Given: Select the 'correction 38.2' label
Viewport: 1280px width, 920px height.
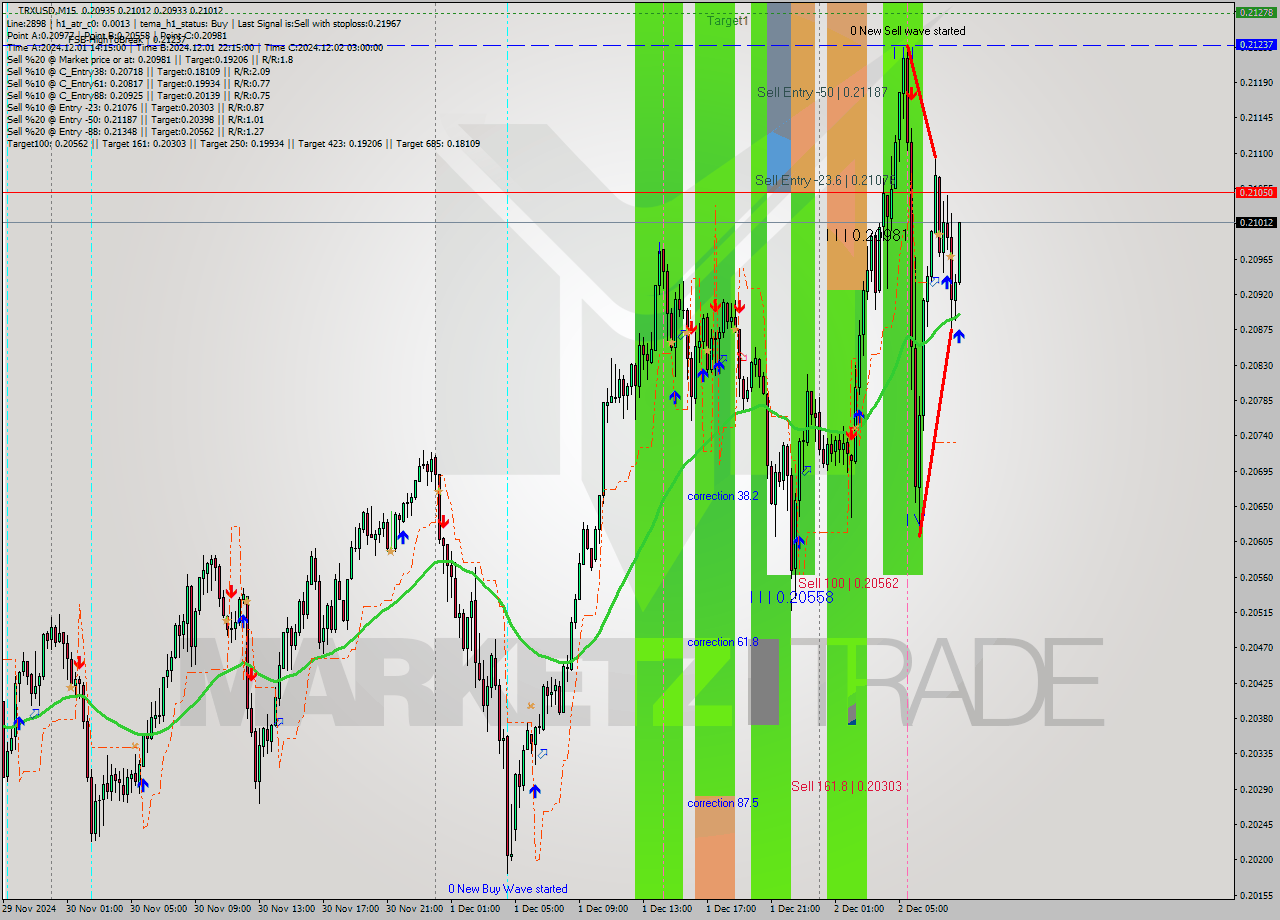Looking at the screenshot, I should point(723,496).
